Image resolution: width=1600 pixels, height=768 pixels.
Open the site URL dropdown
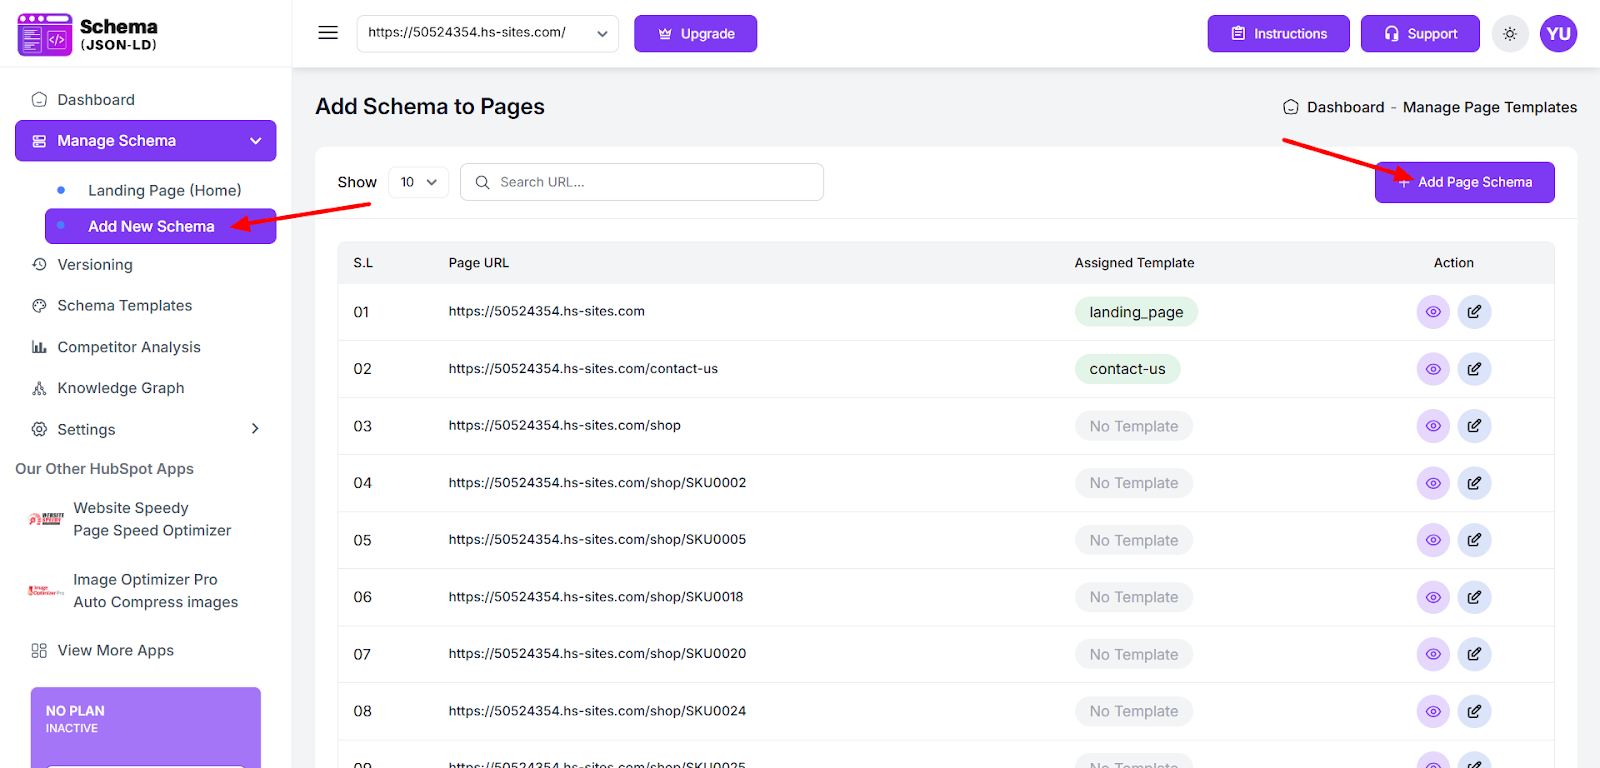[487, 33]
